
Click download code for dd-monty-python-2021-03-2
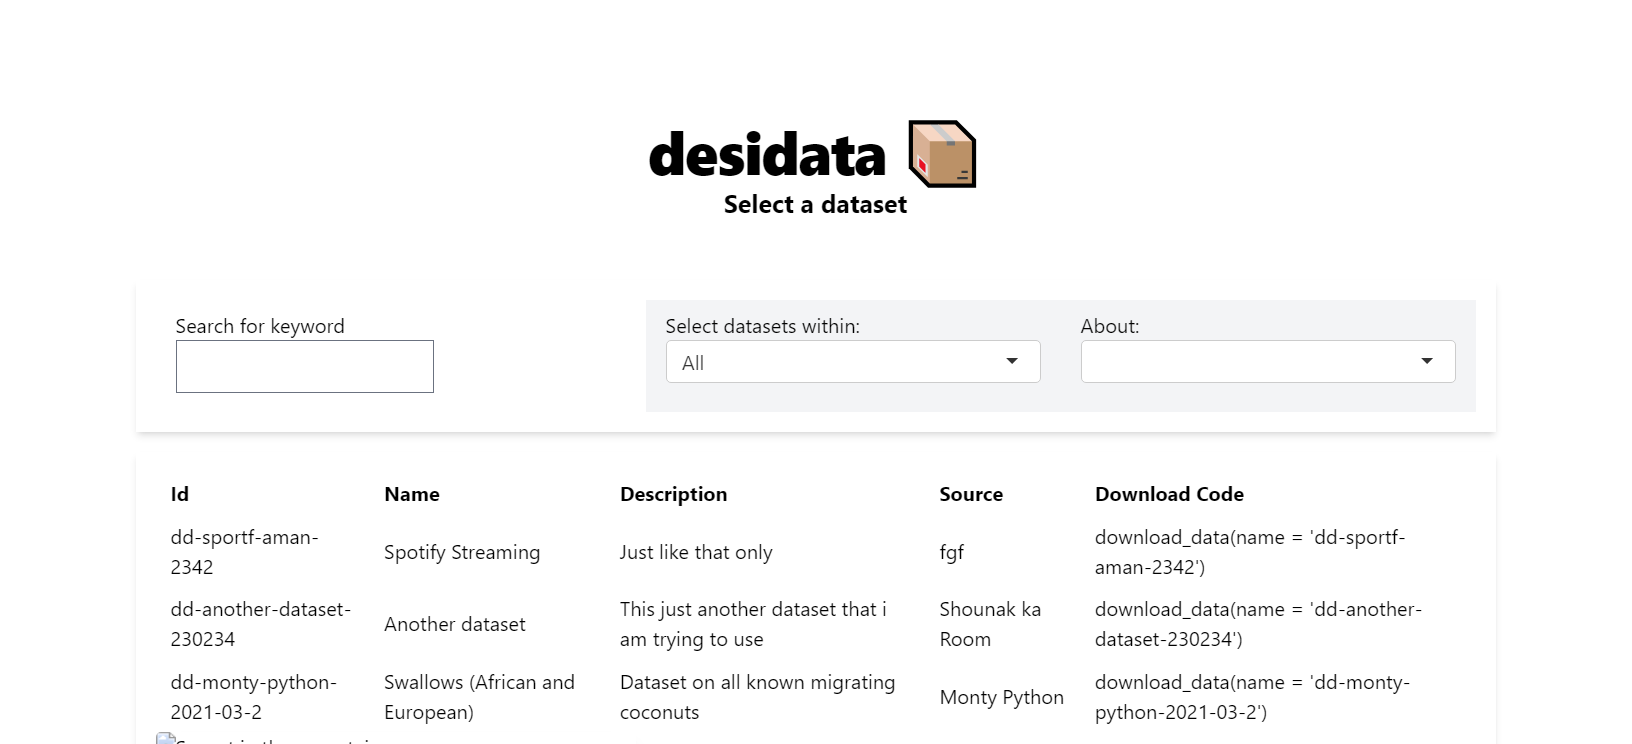click(1252, 697)
